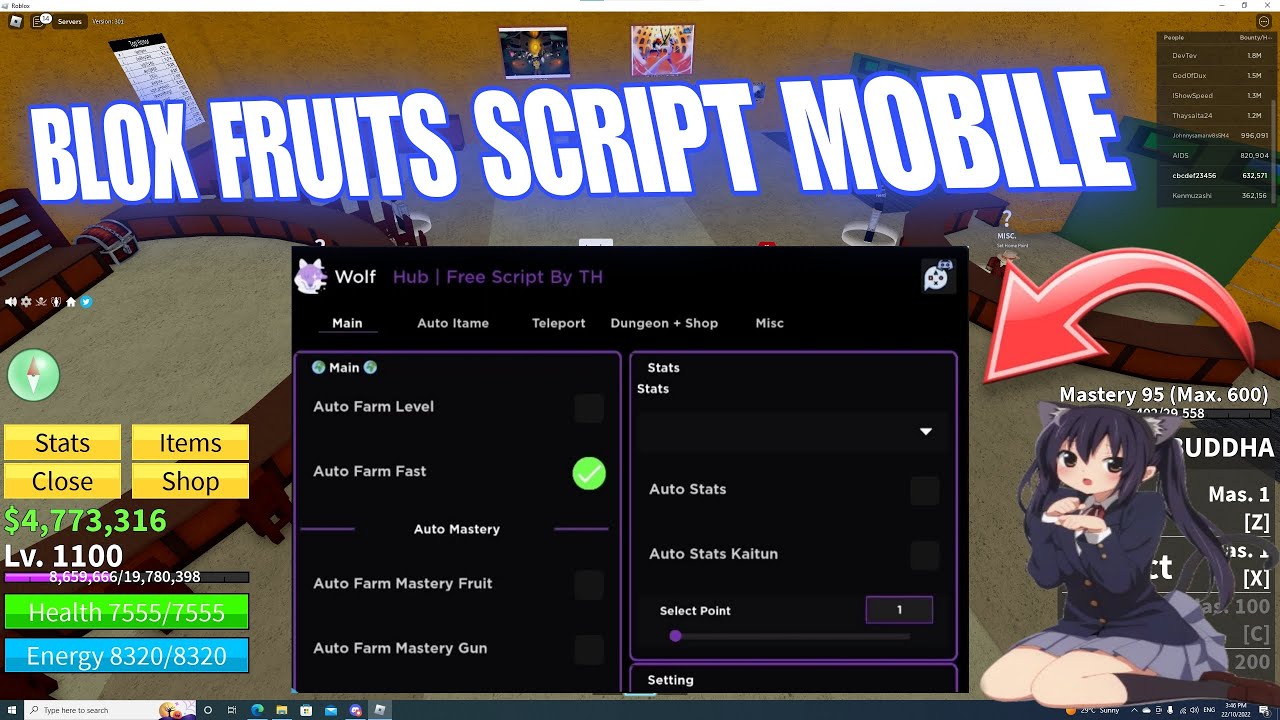Click the Energy 8320/8320 bar
The image size is (1280, 720).
[127, 656]
